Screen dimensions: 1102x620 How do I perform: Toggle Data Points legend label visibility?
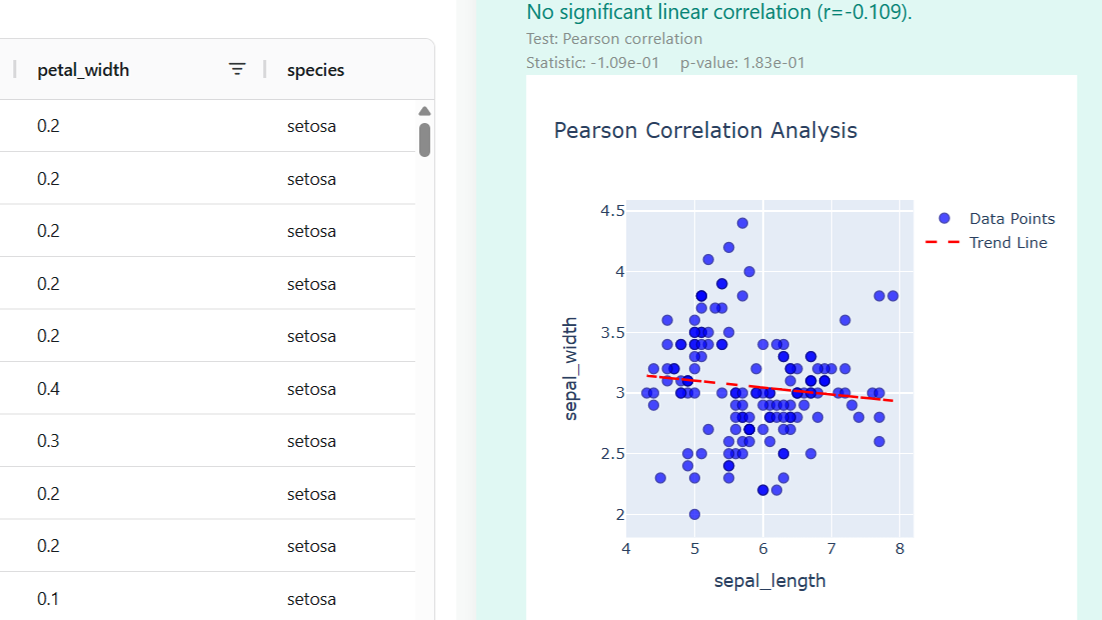click(1011, 218)
